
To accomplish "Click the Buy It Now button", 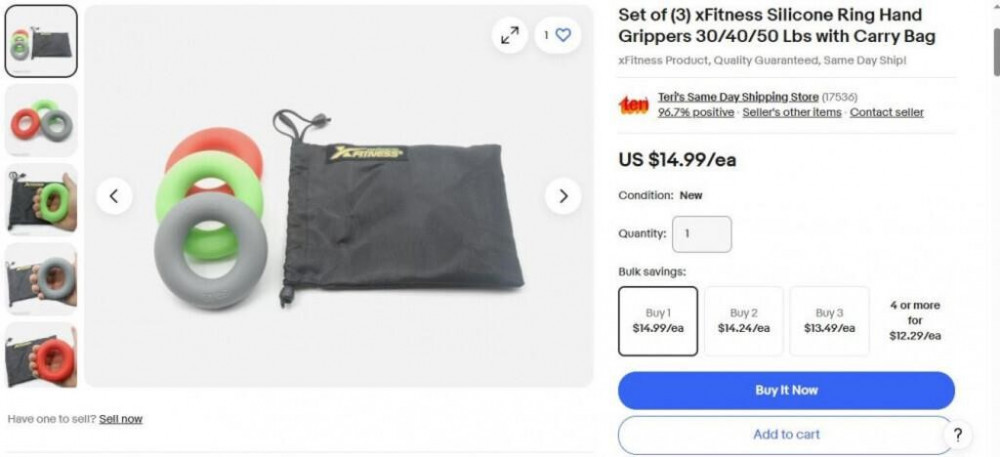I will pos(786,390).
